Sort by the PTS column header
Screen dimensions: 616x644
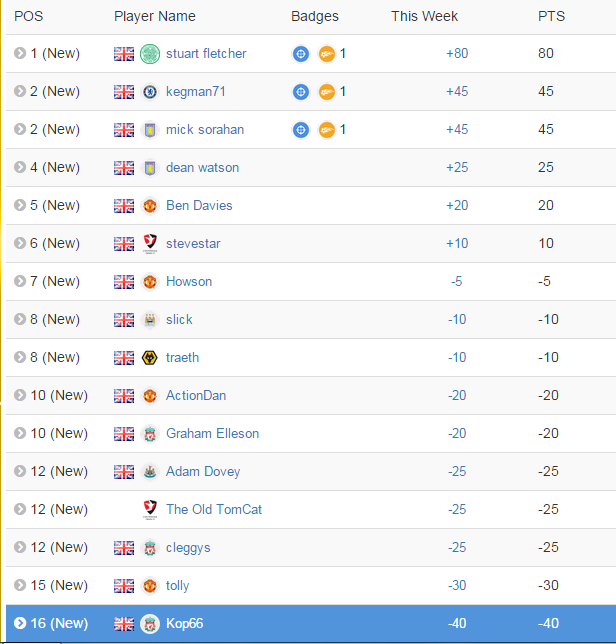click(552, 16)
